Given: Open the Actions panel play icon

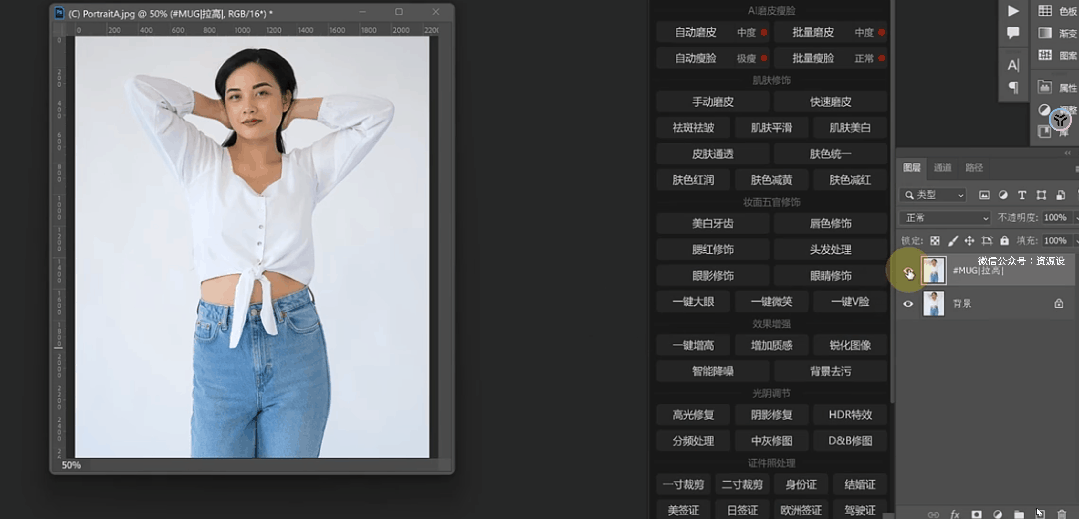Looking at the screenshot, I should (x=1013, y=11).
